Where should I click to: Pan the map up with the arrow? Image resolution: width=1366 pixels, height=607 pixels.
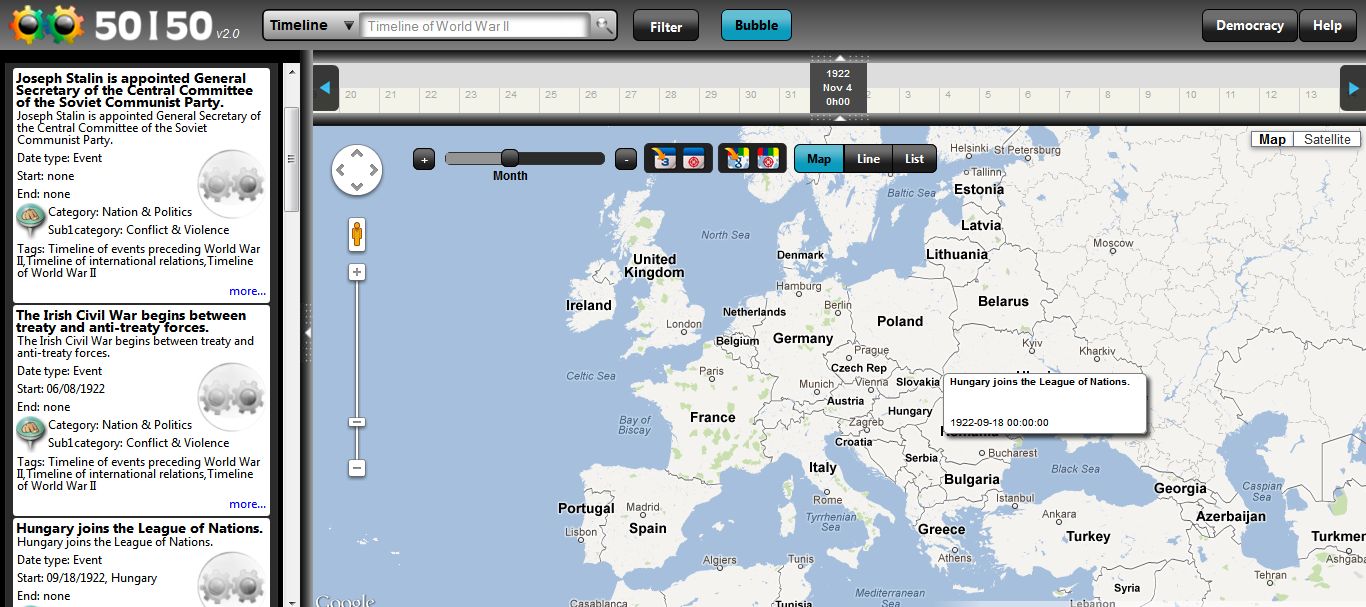pyautogui.click(x=357, y=153)
